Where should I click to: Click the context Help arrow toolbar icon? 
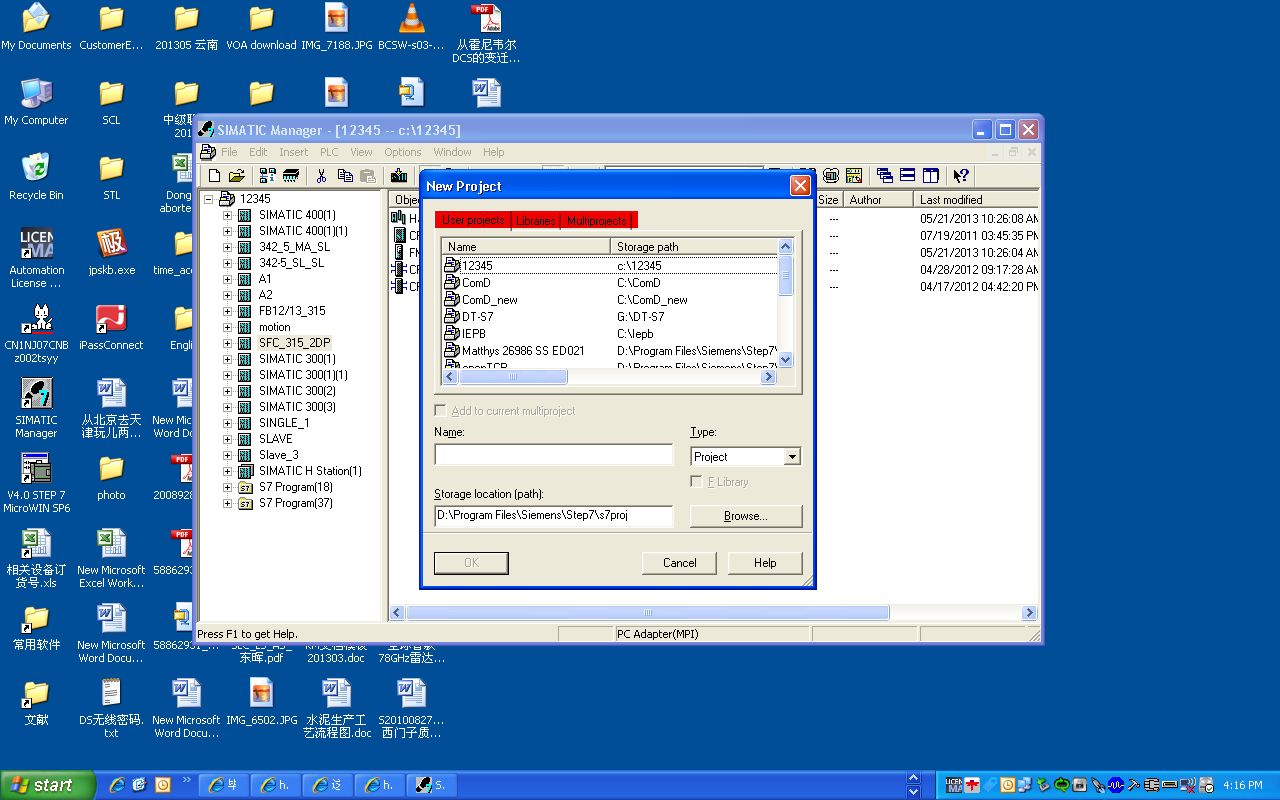pyautogui.click(x=961, y=176)
